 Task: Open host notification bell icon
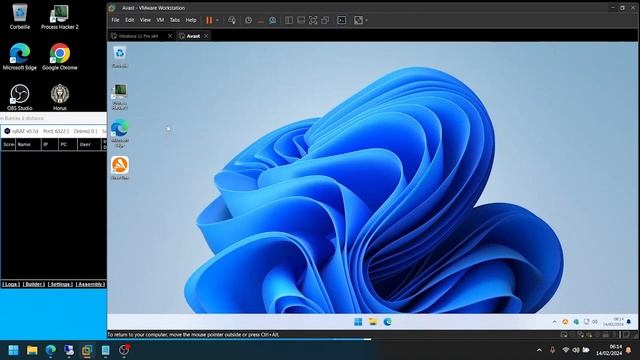(629, 350)
